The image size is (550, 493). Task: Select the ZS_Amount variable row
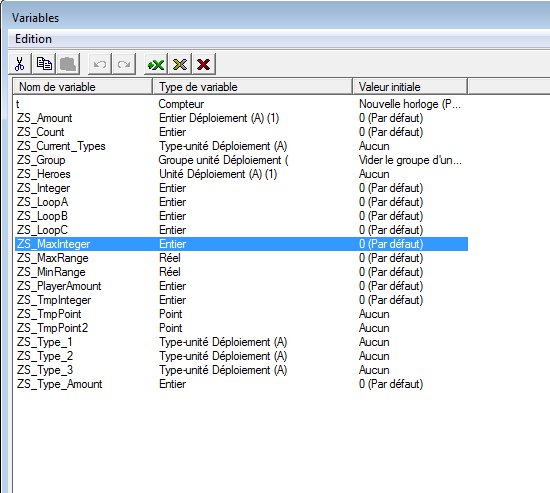(x=241, y=118)
